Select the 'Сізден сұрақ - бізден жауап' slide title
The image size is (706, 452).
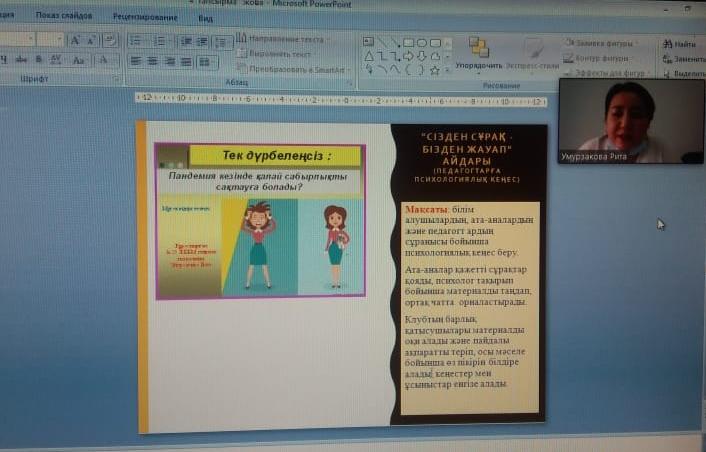tap(466, 157)
